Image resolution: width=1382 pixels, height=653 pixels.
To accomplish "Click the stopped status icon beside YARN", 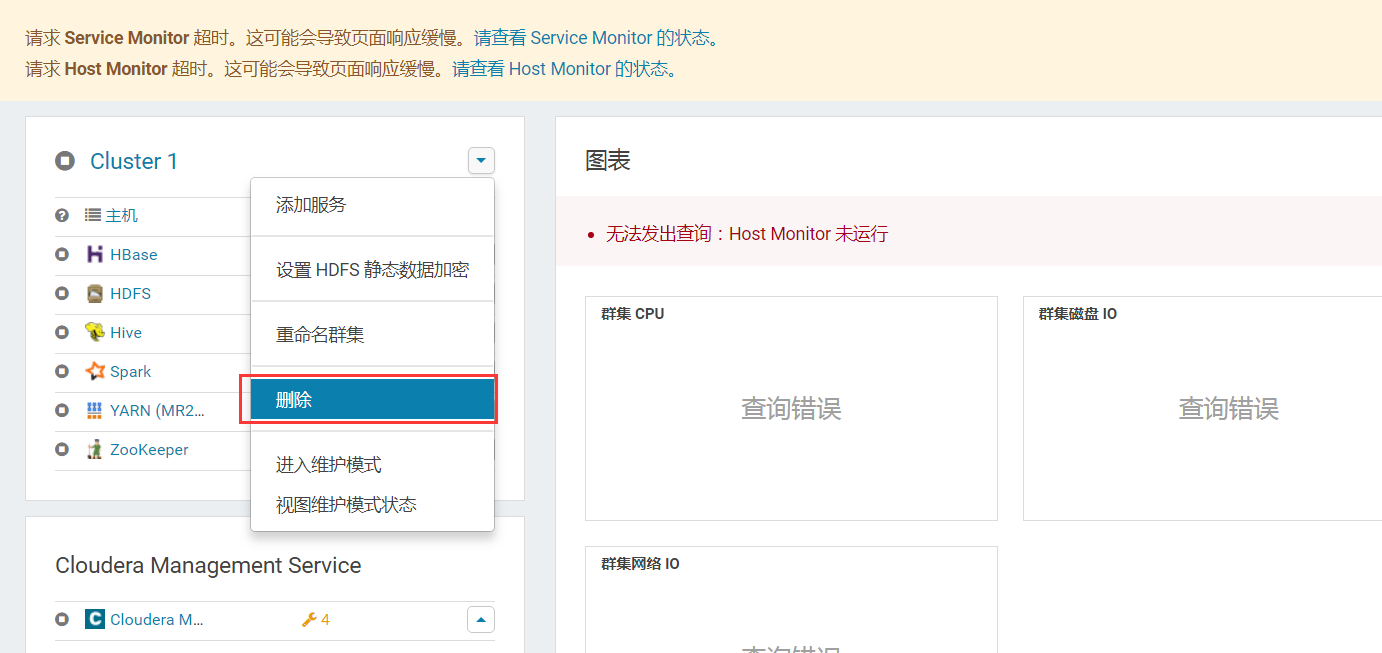I will pos(62,411).
